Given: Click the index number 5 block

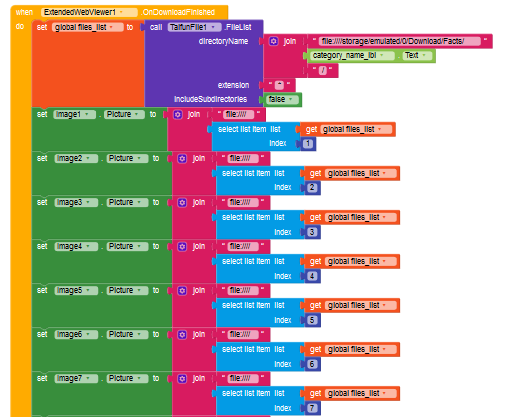Looking at the screenshot, I should point(312,320).
